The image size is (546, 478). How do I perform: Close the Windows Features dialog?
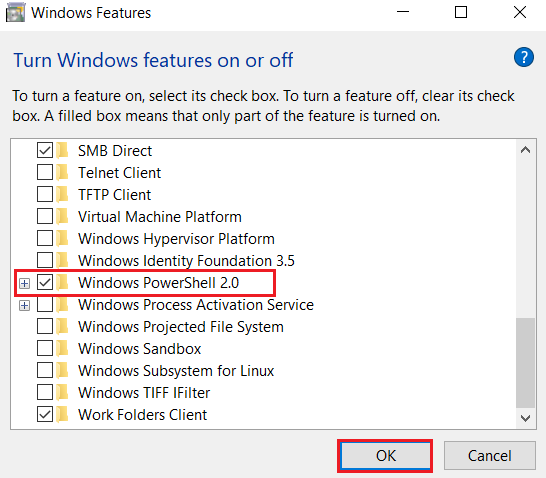(x=520, y=12)
